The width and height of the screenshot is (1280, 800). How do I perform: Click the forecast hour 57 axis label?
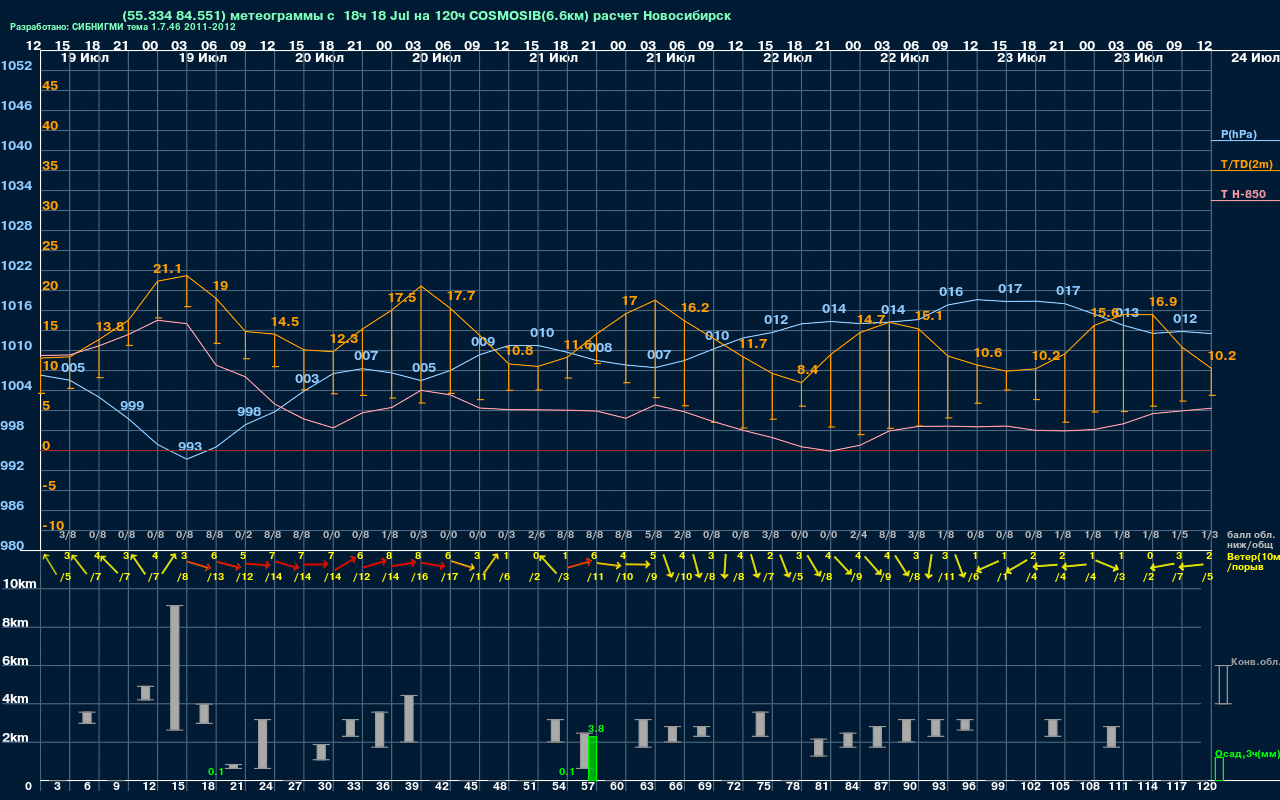click(588, 788)
